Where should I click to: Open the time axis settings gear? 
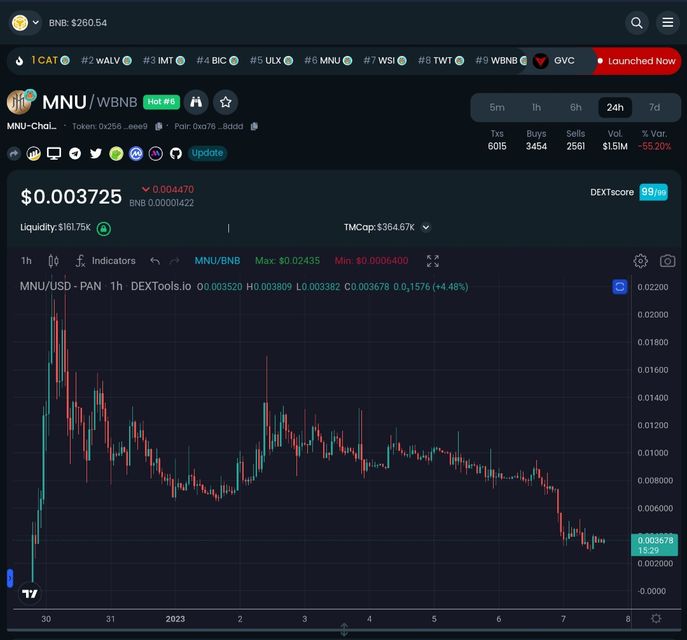[656, 619]
